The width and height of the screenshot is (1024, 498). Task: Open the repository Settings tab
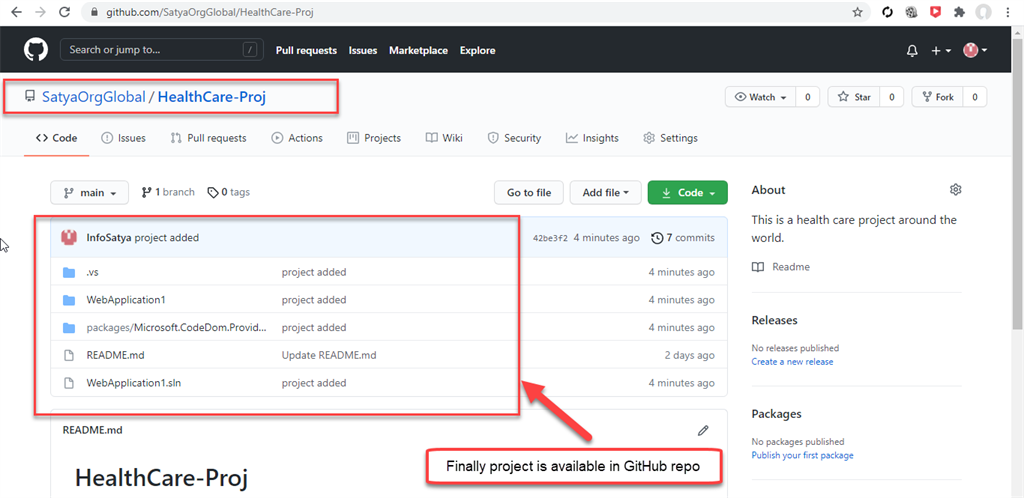670,138
